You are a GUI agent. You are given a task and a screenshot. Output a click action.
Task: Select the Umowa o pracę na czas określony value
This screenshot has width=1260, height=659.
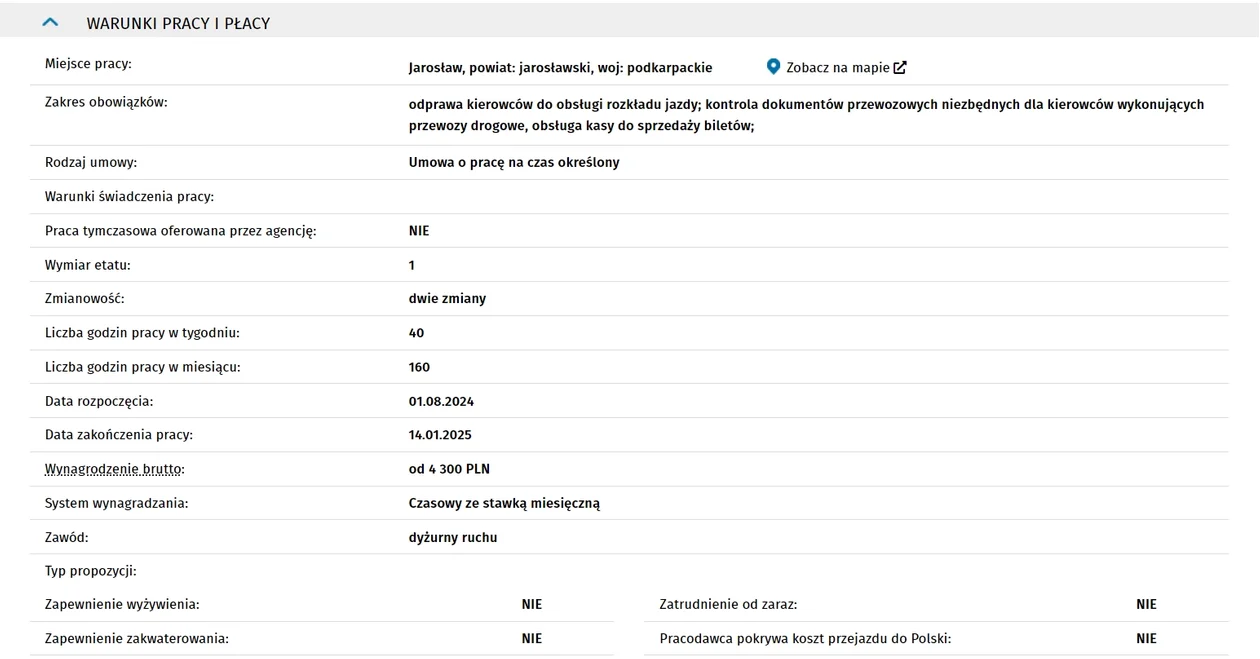point(514,162)
